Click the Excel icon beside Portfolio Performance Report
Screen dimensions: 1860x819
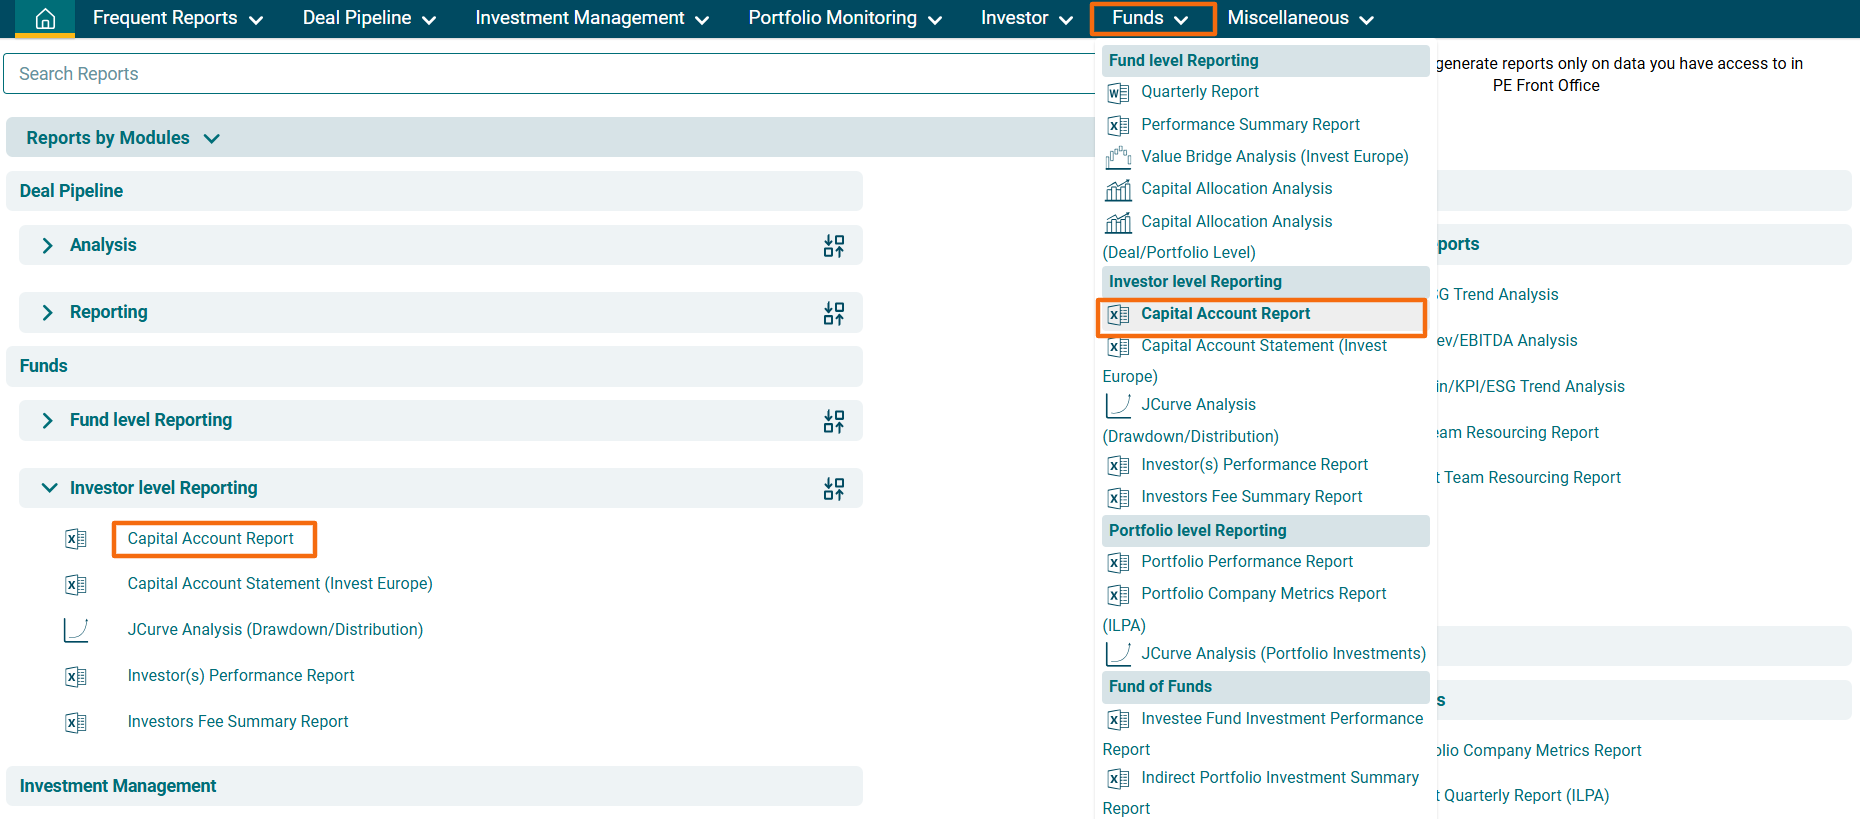[x=1118, y=563]
